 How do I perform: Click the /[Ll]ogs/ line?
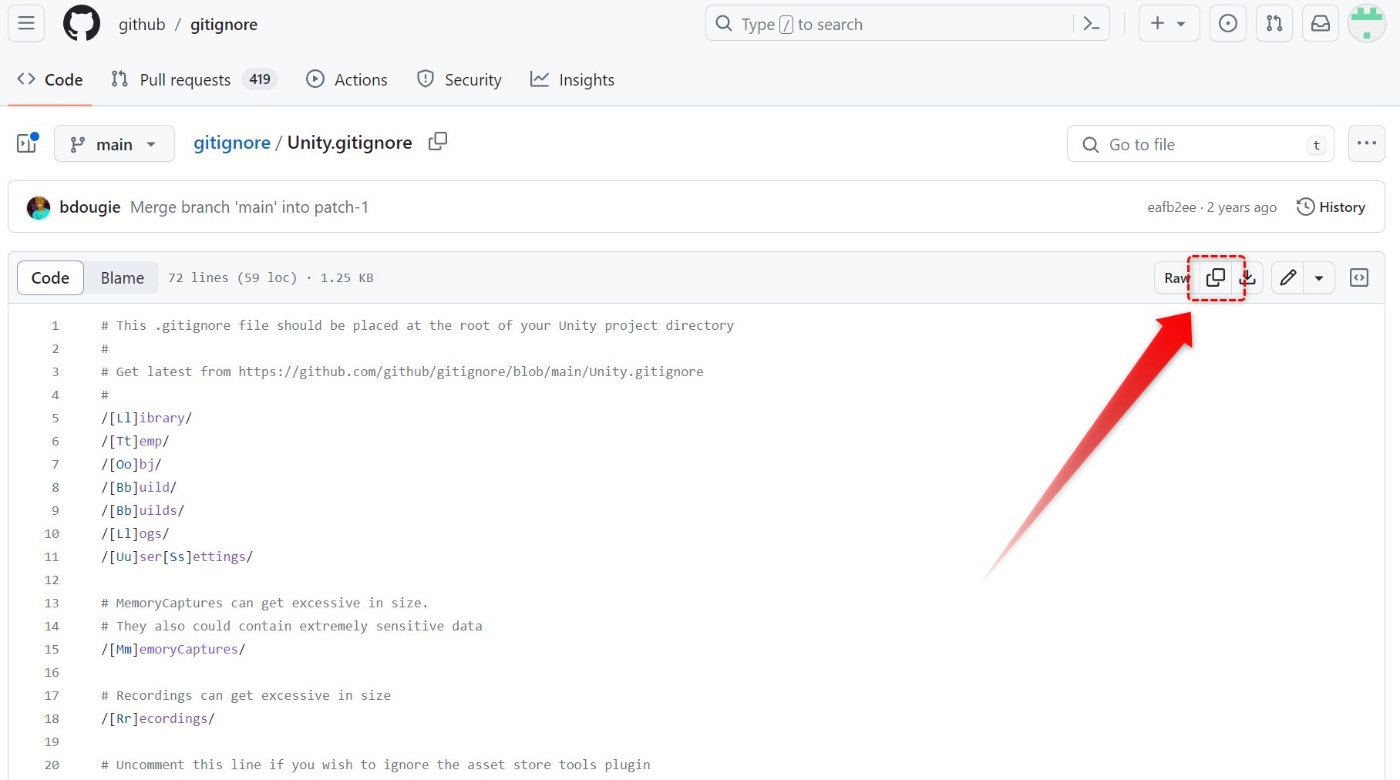pyautogui.click(x=135, y=533)
